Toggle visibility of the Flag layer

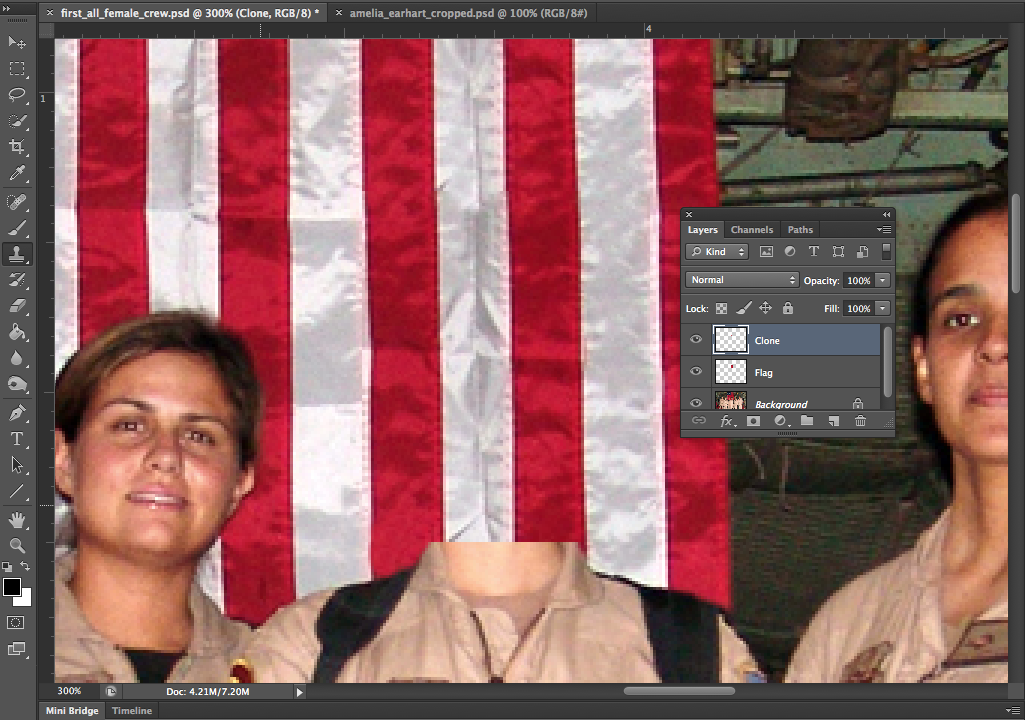[696, 372]
